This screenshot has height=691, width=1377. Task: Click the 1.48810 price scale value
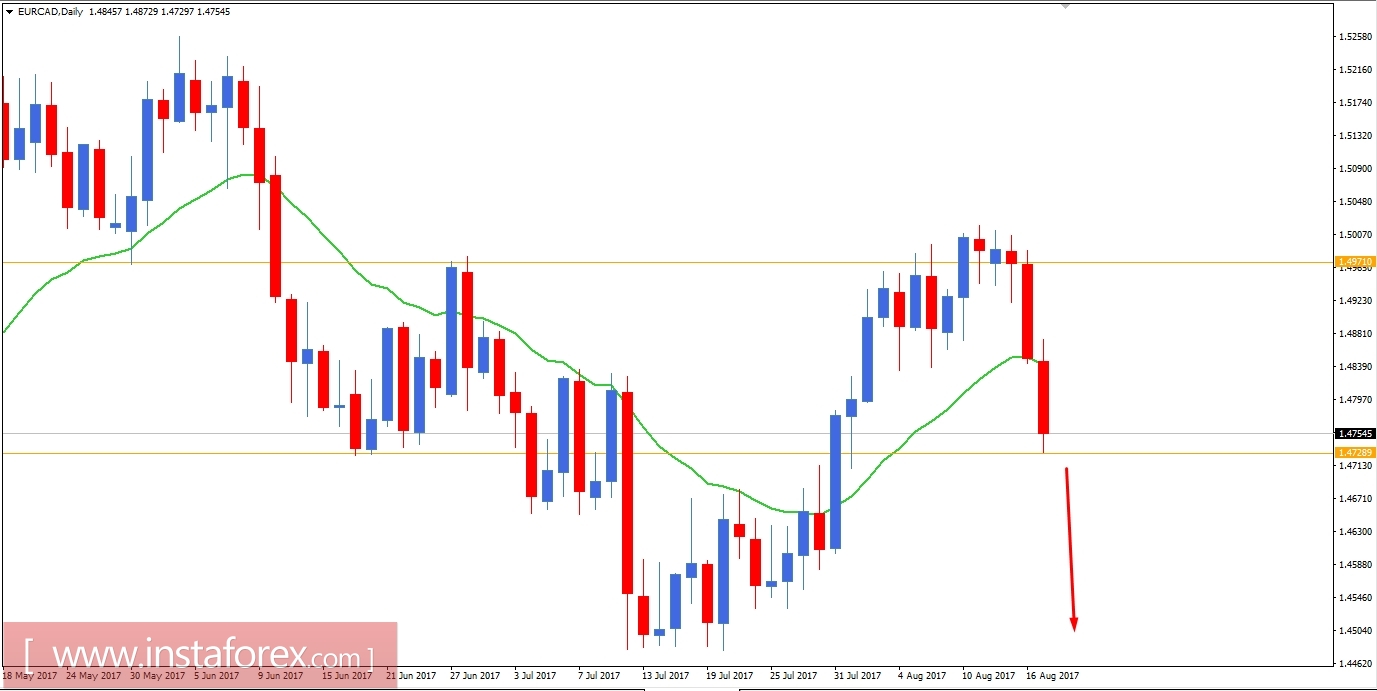pos(1356,332)
